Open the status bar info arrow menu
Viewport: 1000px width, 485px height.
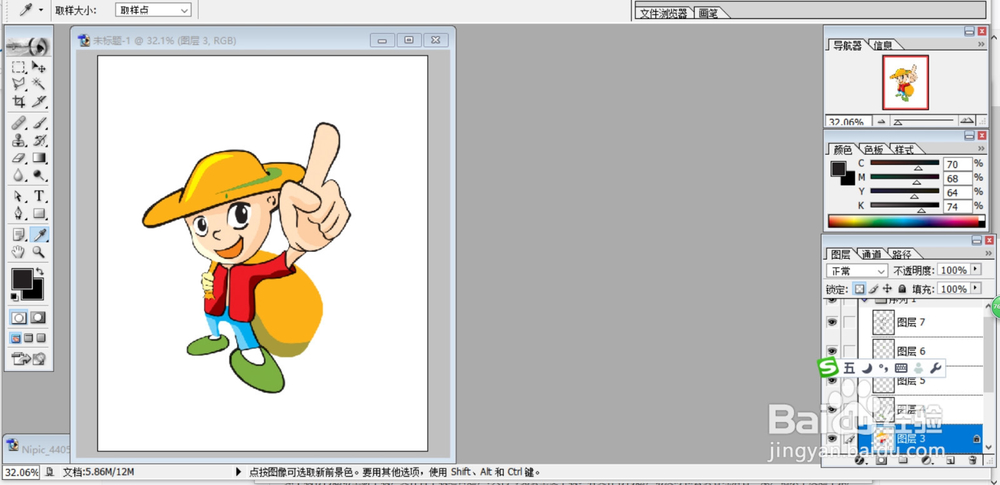[239, 472]
